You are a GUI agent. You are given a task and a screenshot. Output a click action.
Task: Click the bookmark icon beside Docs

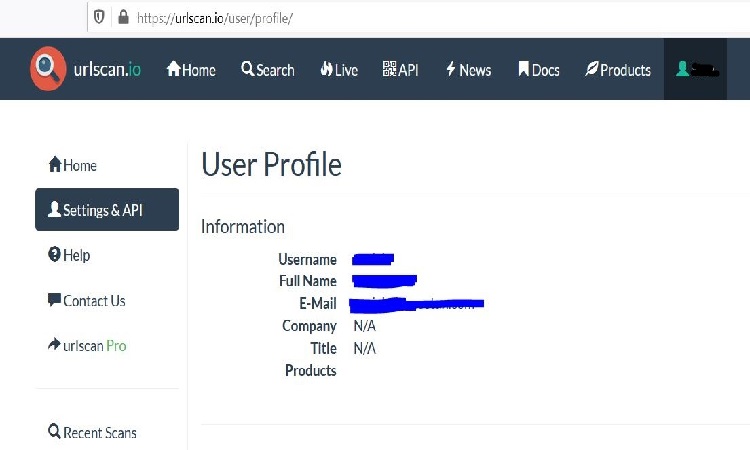tap(523, 69)
